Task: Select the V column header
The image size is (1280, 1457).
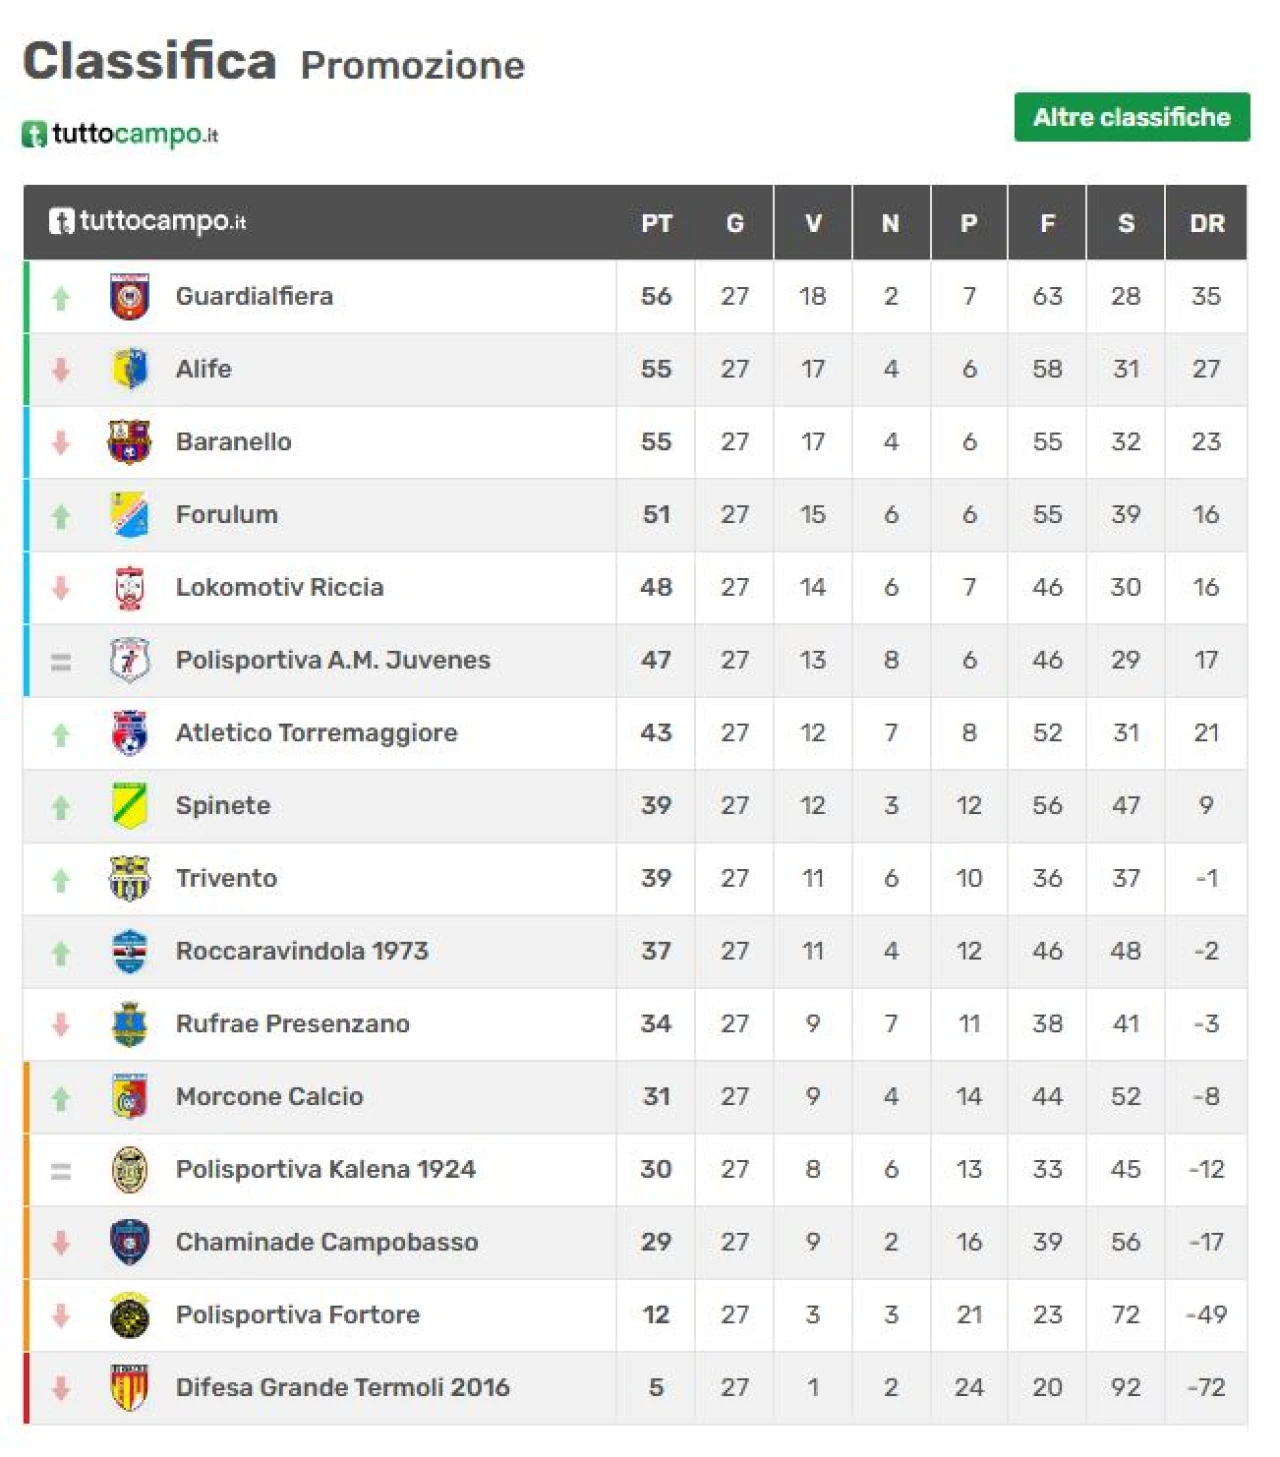Action: (x=813, y=223)
